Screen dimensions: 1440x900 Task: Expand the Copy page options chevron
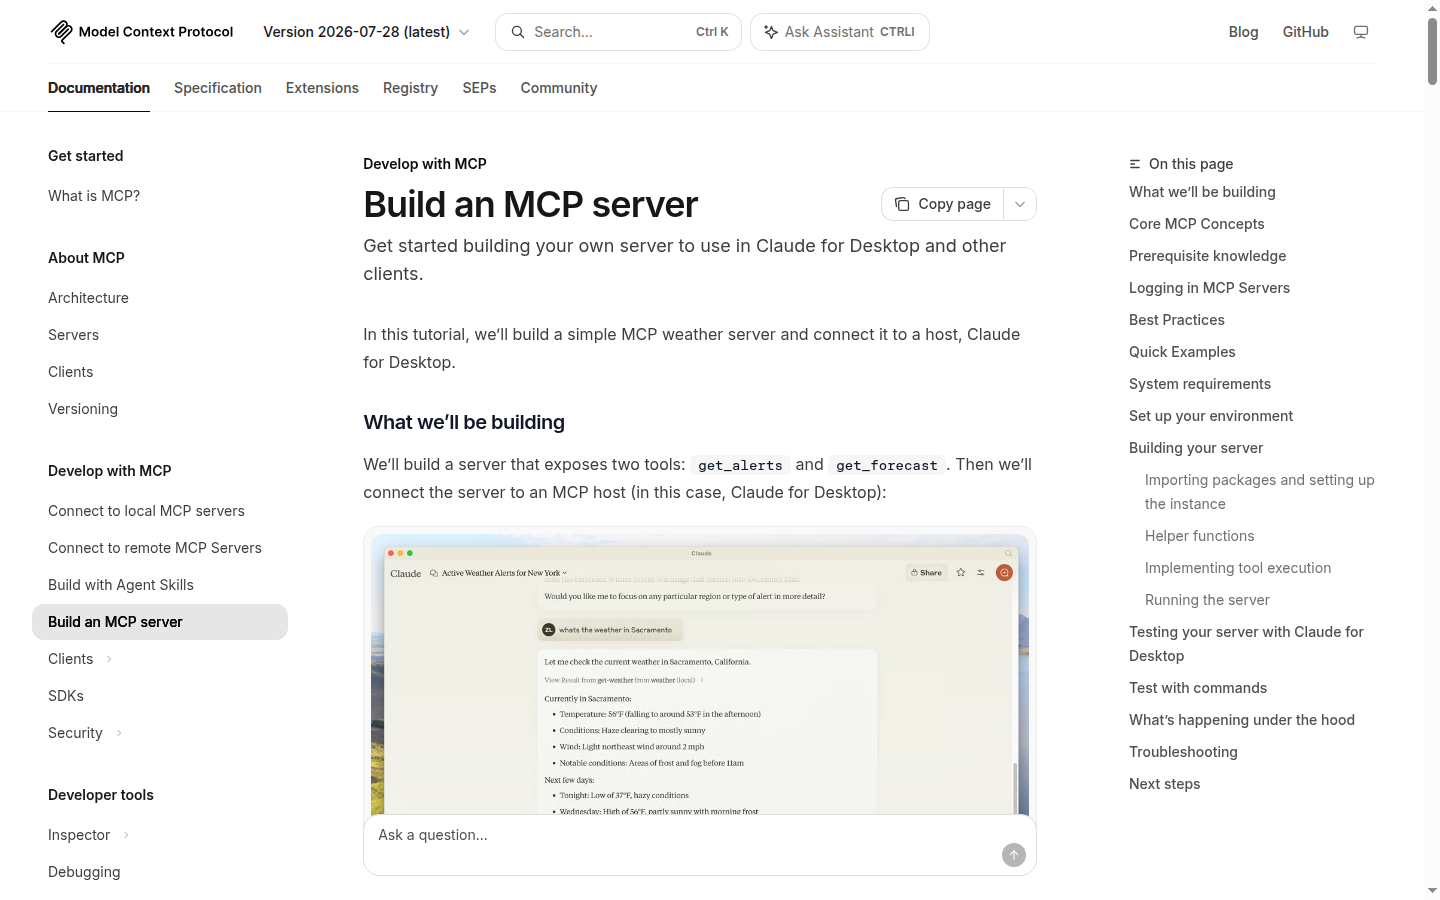coord(1020,204)
